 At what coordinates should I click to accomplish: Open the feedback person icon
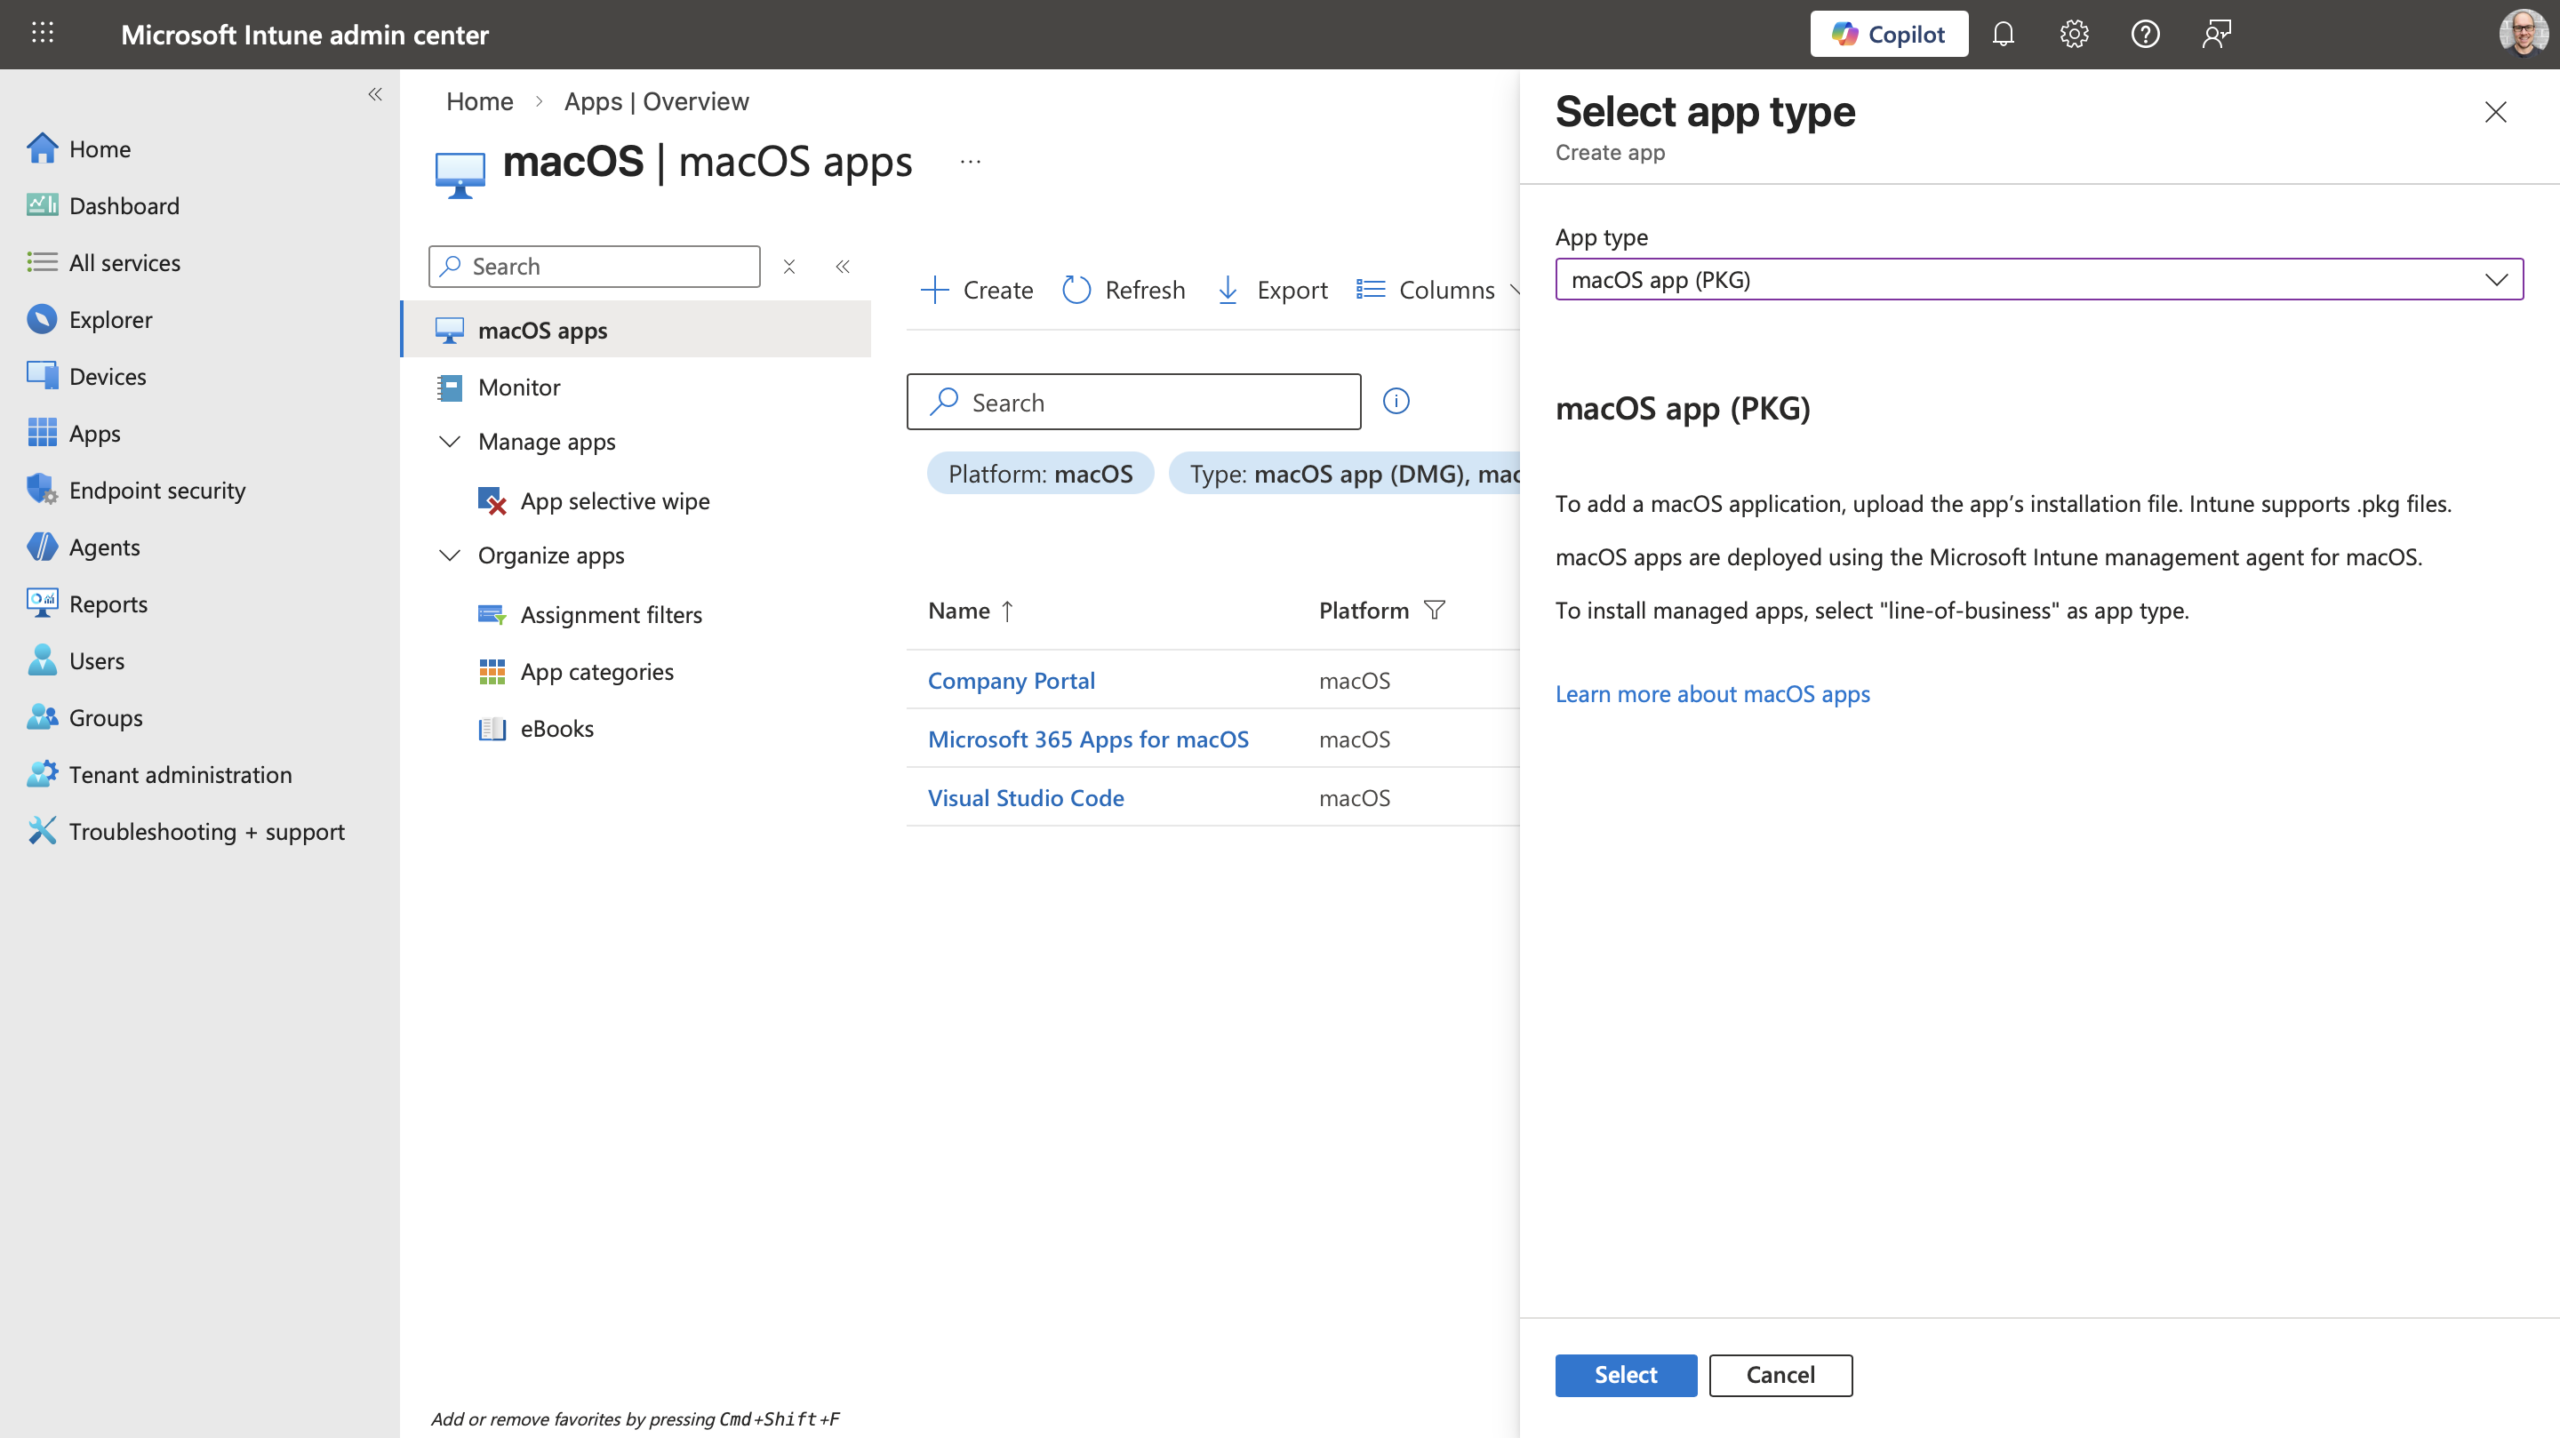click(x=2216, y=34)
